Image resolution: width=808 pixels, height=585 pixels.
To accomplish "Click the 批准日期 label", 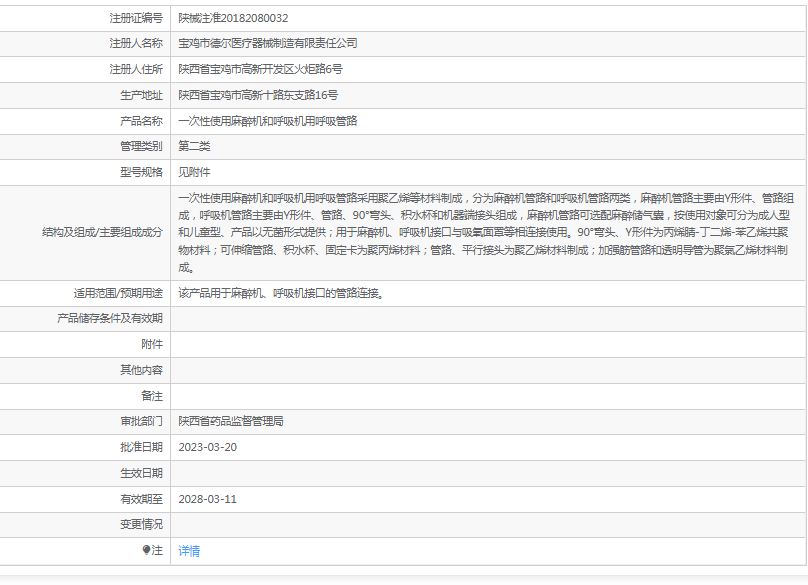I will [141, 447].
